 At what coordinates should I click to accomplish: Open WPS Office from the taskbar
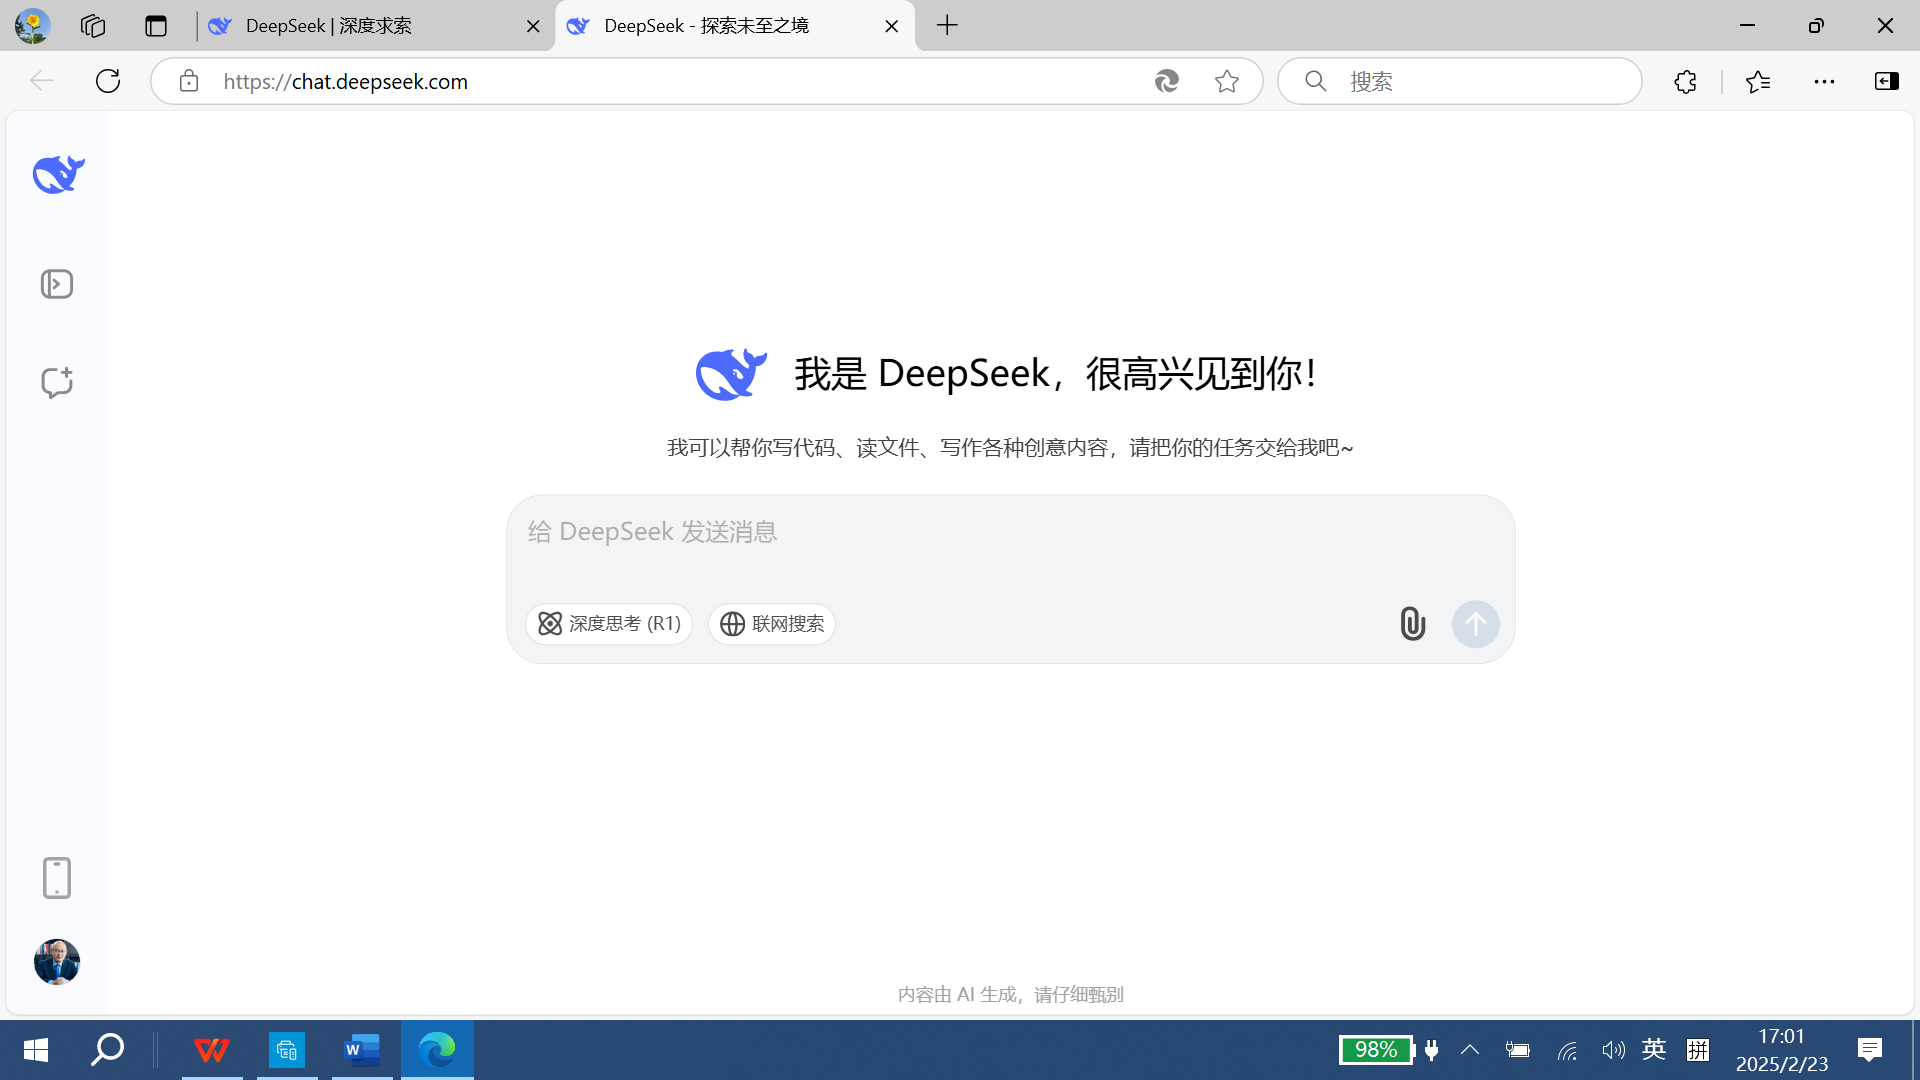(x=212, y=1050)
